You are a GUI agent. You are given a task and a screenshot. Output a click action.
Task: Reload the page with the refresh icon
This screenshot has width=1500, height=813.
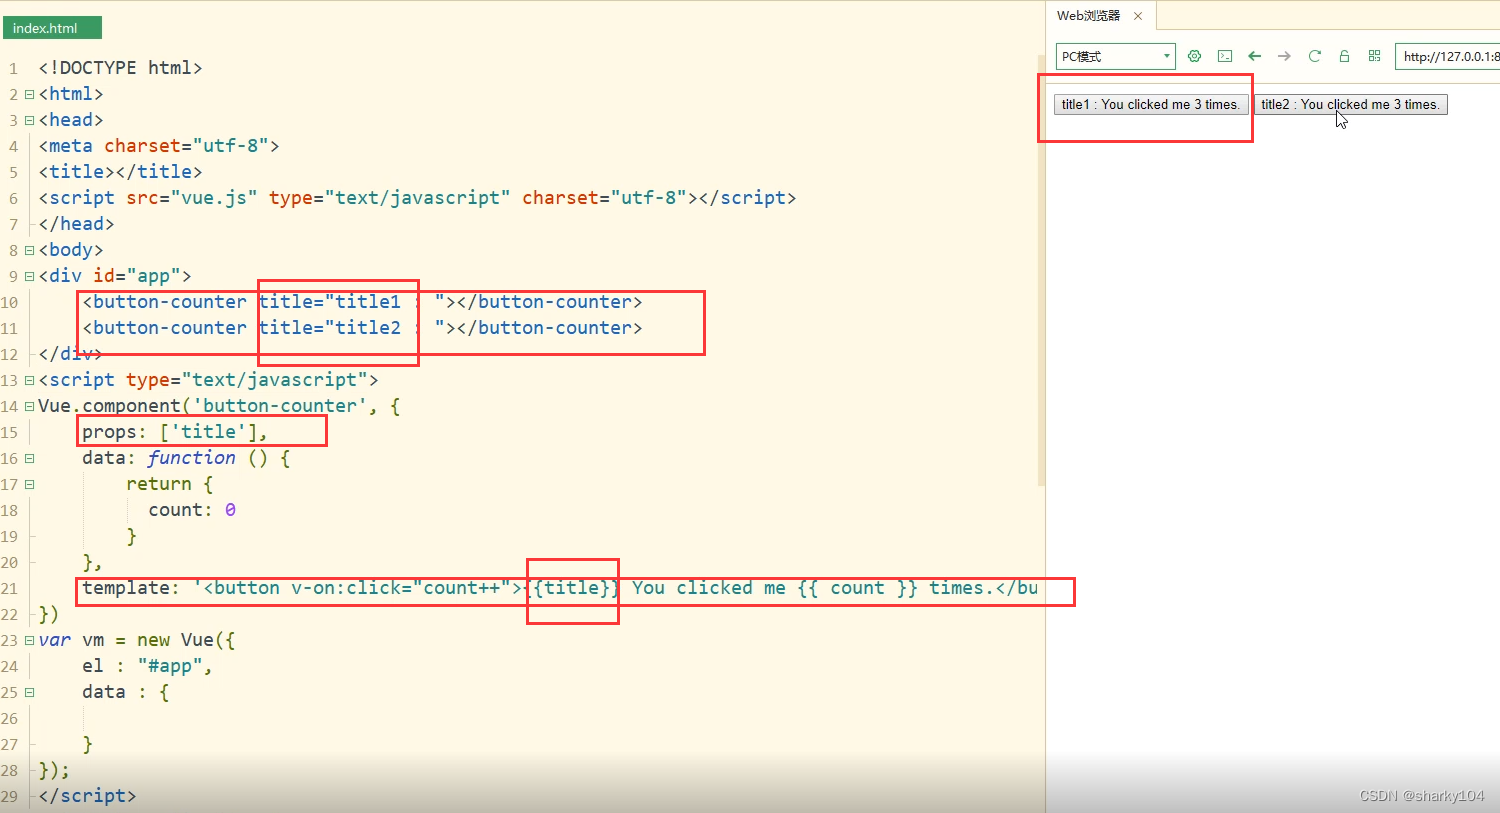coord(1315,56)
